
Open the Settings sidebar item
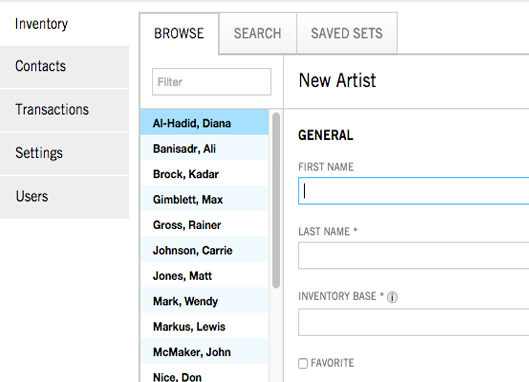(x=64, y=154)
